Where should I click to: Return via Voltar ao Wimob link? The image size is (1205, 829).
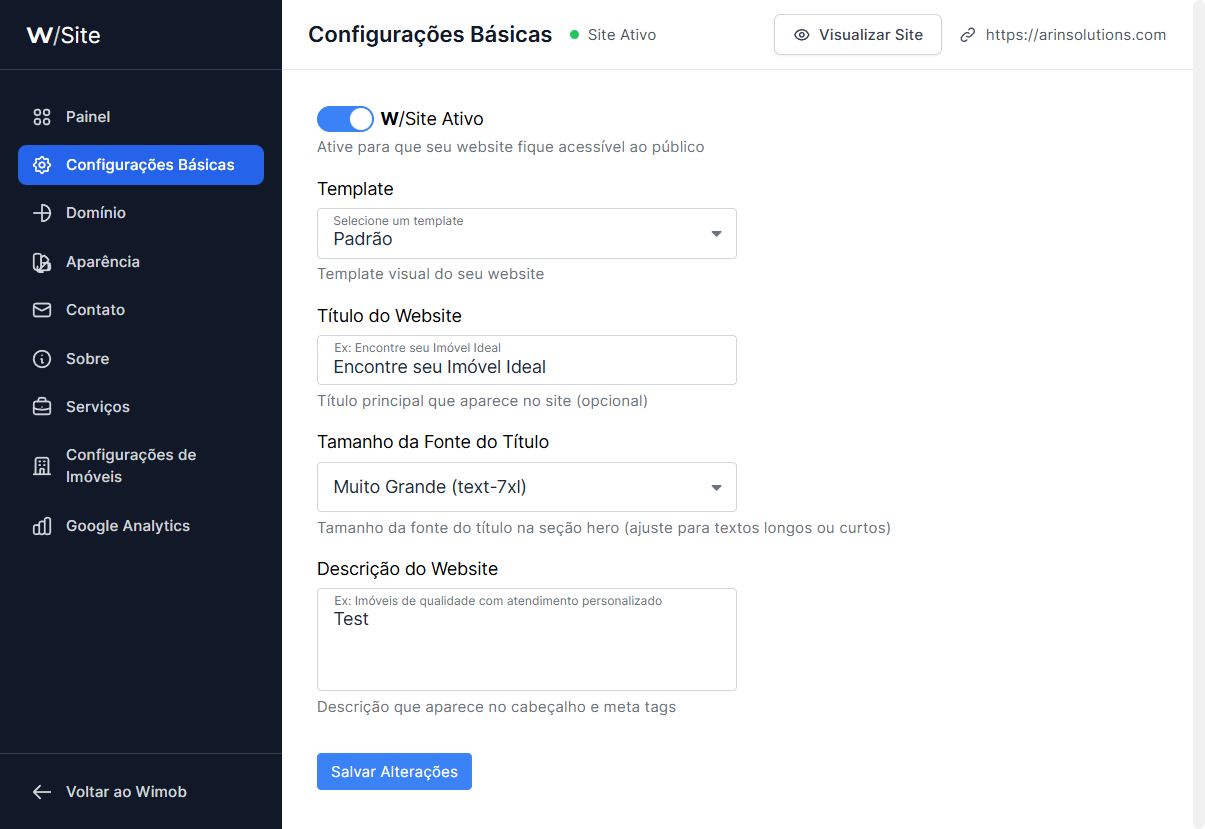[x=126, y=792]
